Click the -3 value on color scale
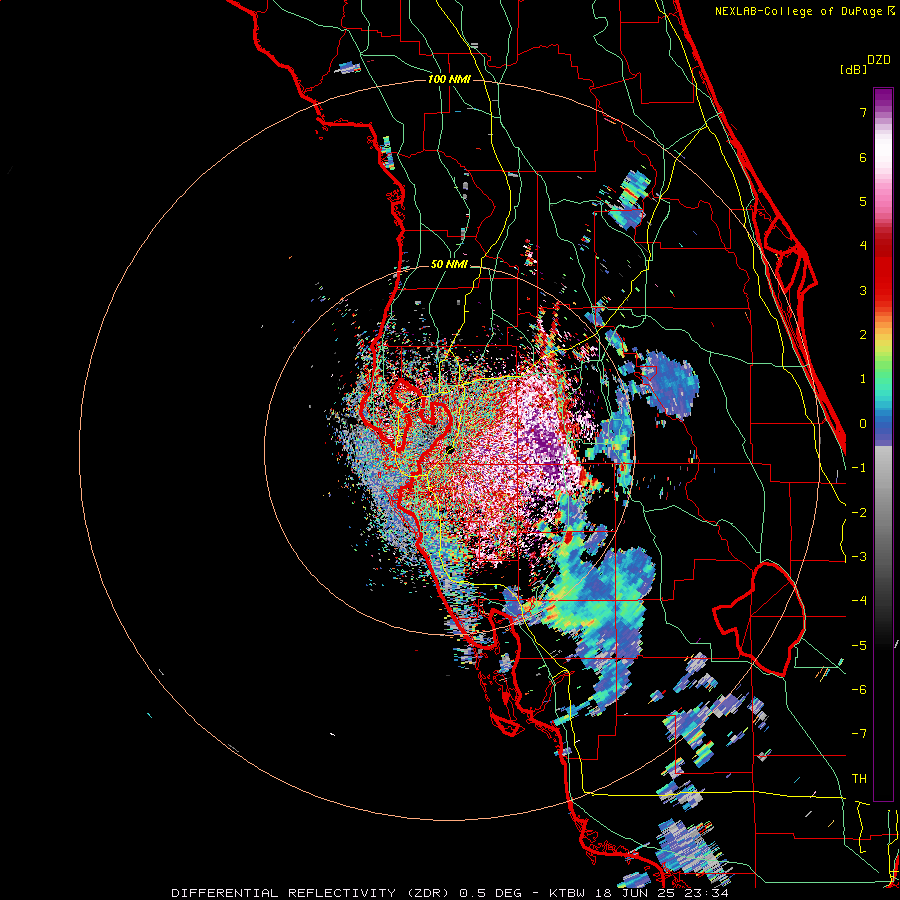The height and width of the screenshot is (900, 900). tap(859, 557)
